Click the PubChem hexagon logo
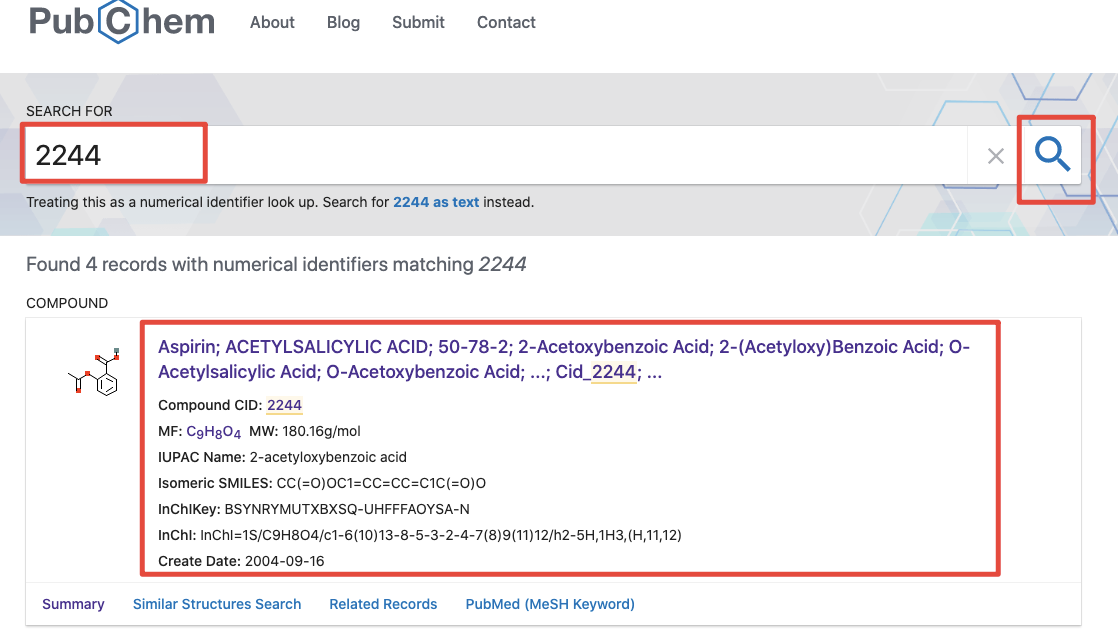 (x=120, y=22)
